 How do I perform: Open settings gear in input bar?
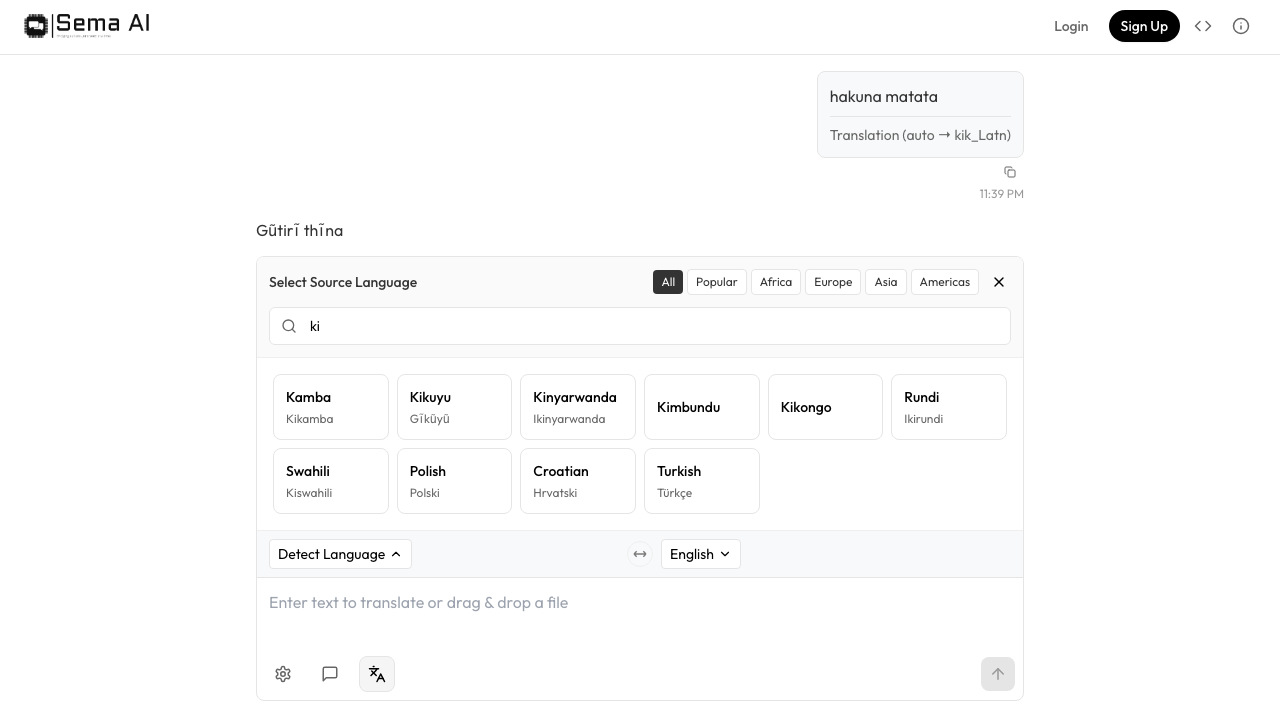click(283, 674)
